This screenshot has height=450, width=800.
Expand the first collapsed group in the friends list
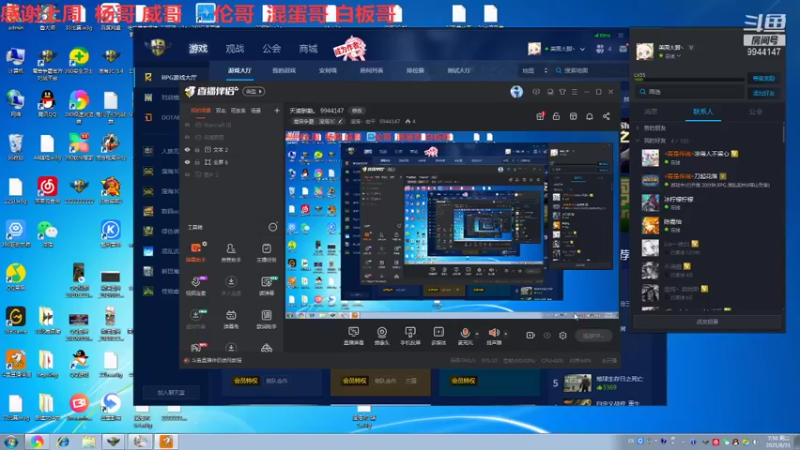coord(638,128)
